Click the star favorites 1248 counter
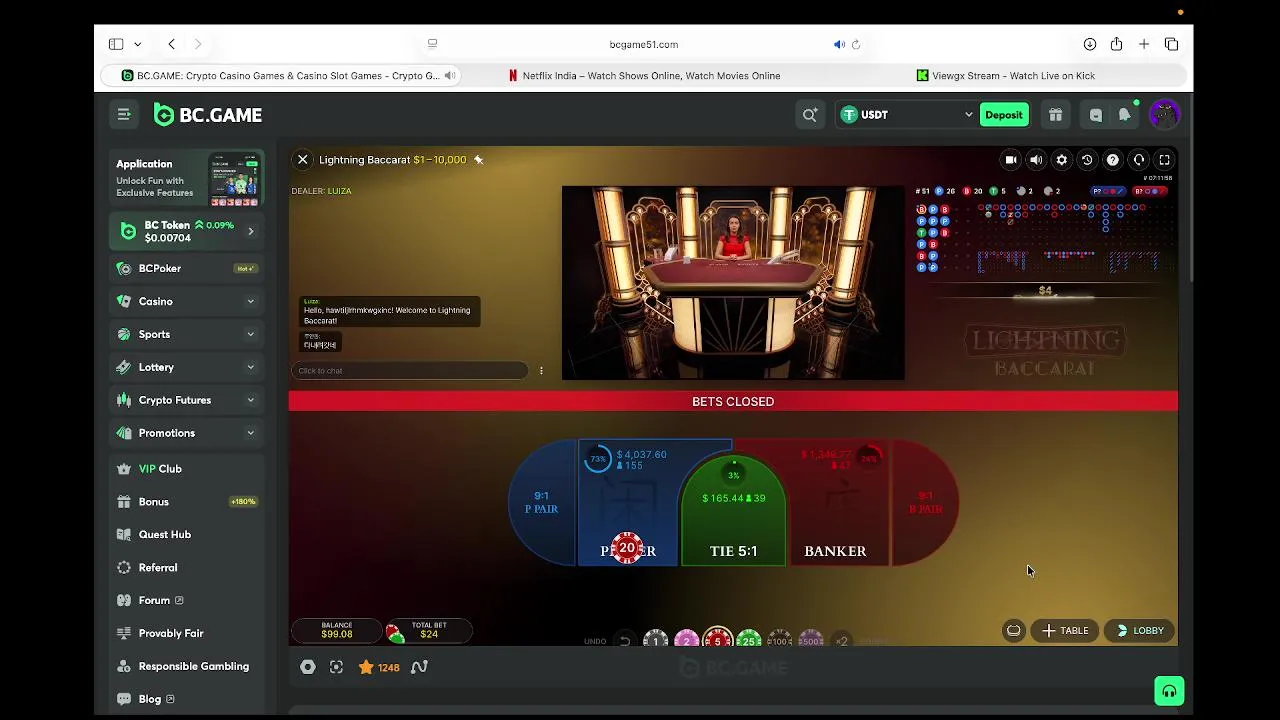Image resolution: width=1280 pixels, height=720 pixels. [x=379, y=667]
